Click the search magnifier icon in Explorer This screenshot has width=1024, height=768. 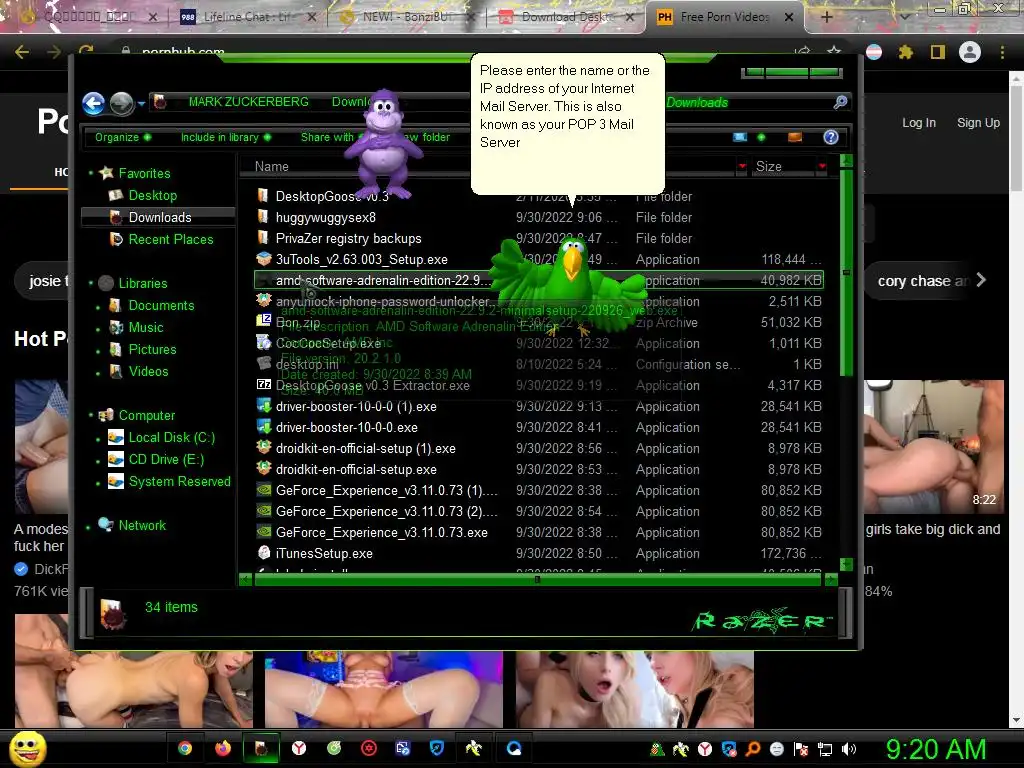(840, 102)
